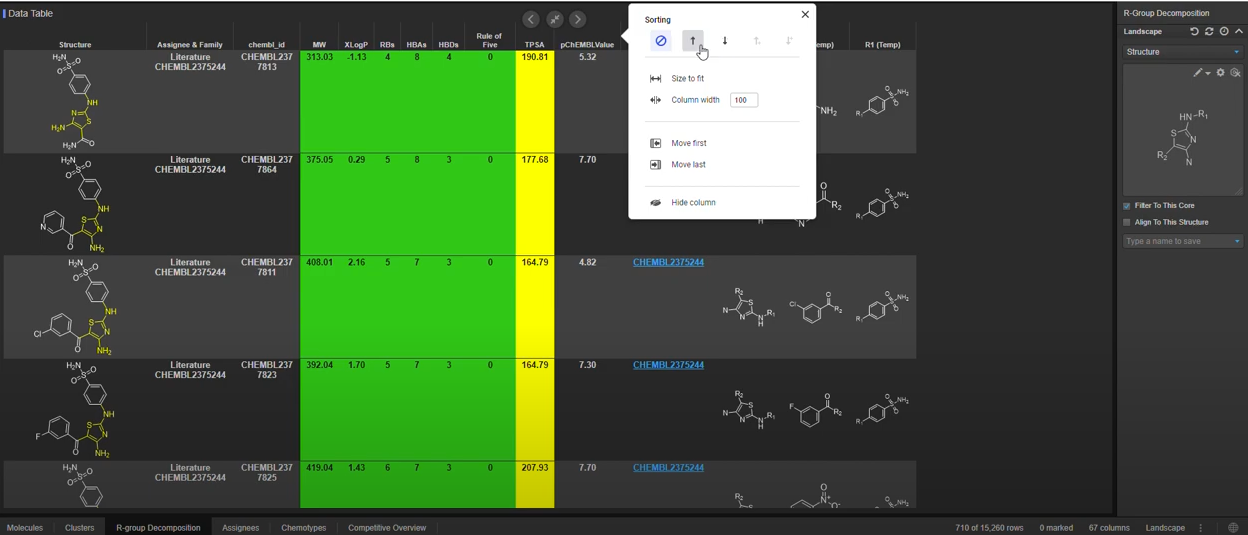The height and width of the screenshot is (535, 1248).
Task: Enable Align To This Structure
Action: pos(1127,223)
